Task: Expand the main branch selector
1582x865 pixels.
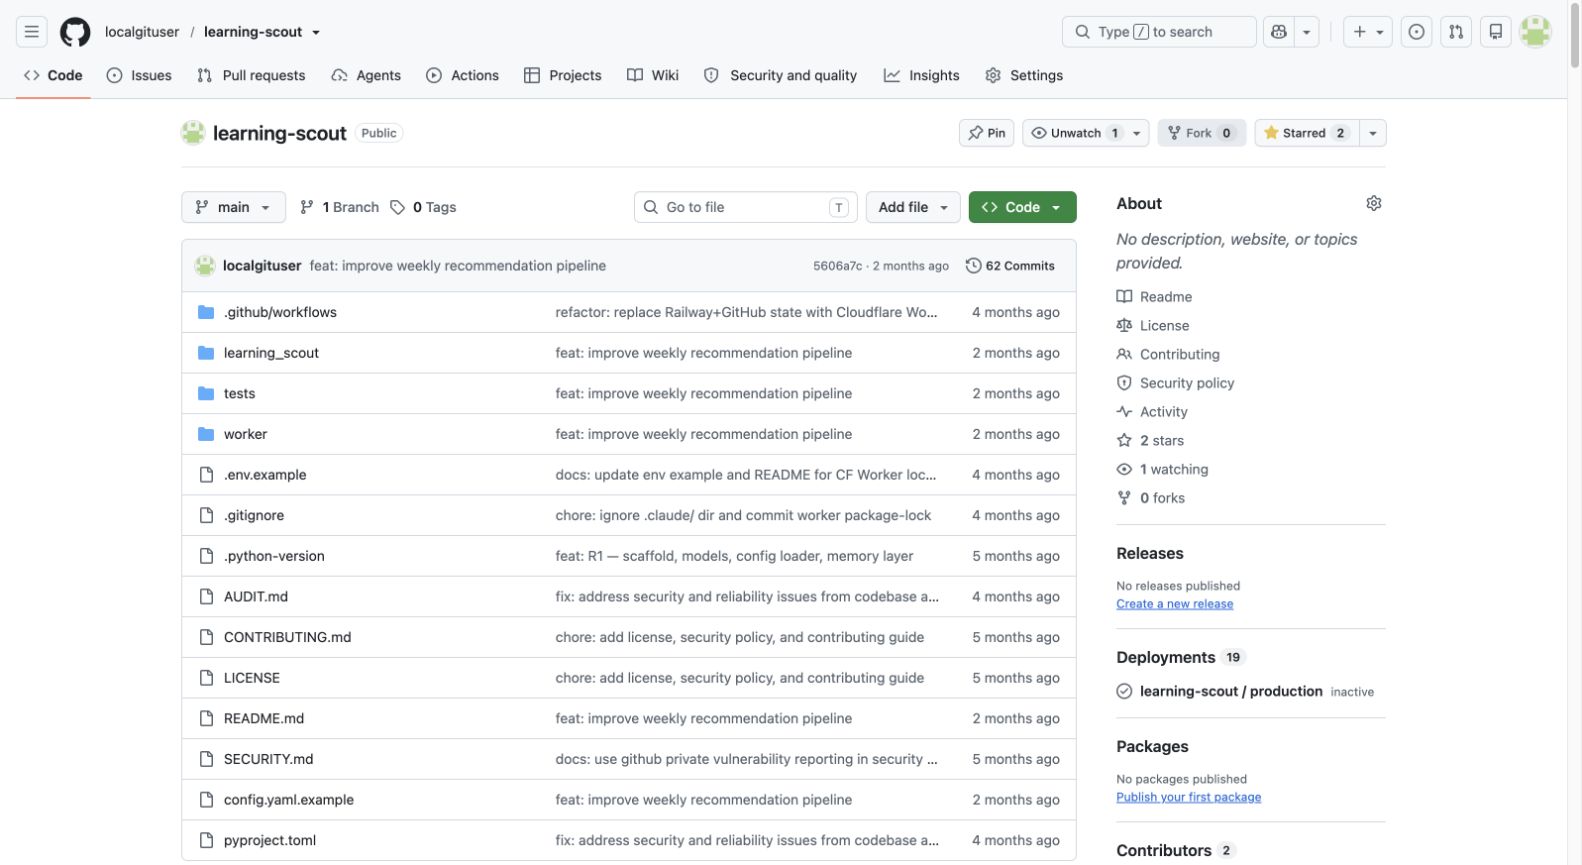Action: (233, 207)
